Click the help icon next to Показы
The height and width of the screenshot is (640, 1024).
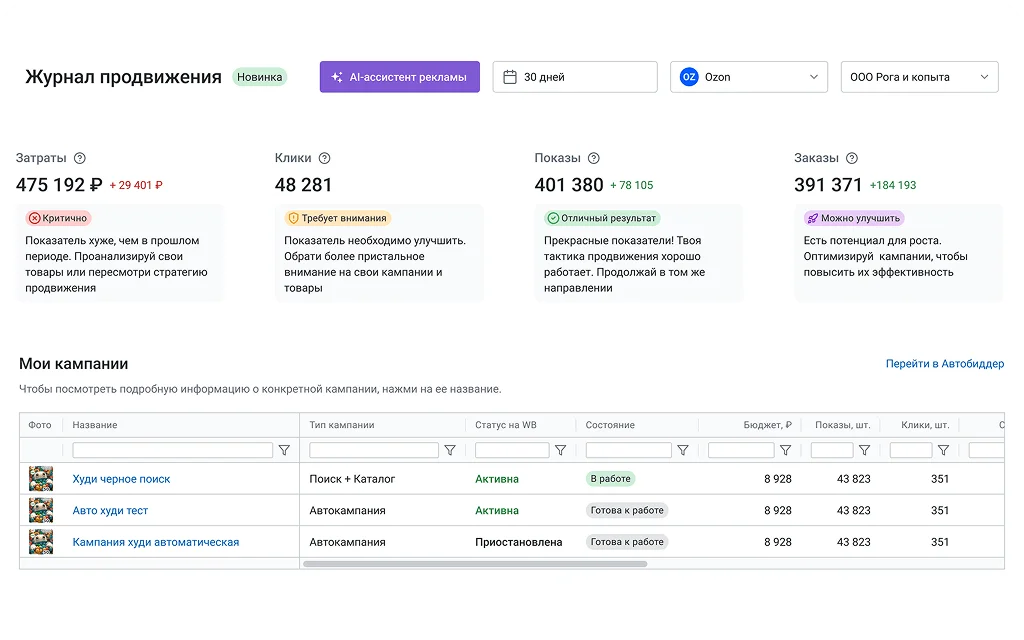tap(594, 158)
